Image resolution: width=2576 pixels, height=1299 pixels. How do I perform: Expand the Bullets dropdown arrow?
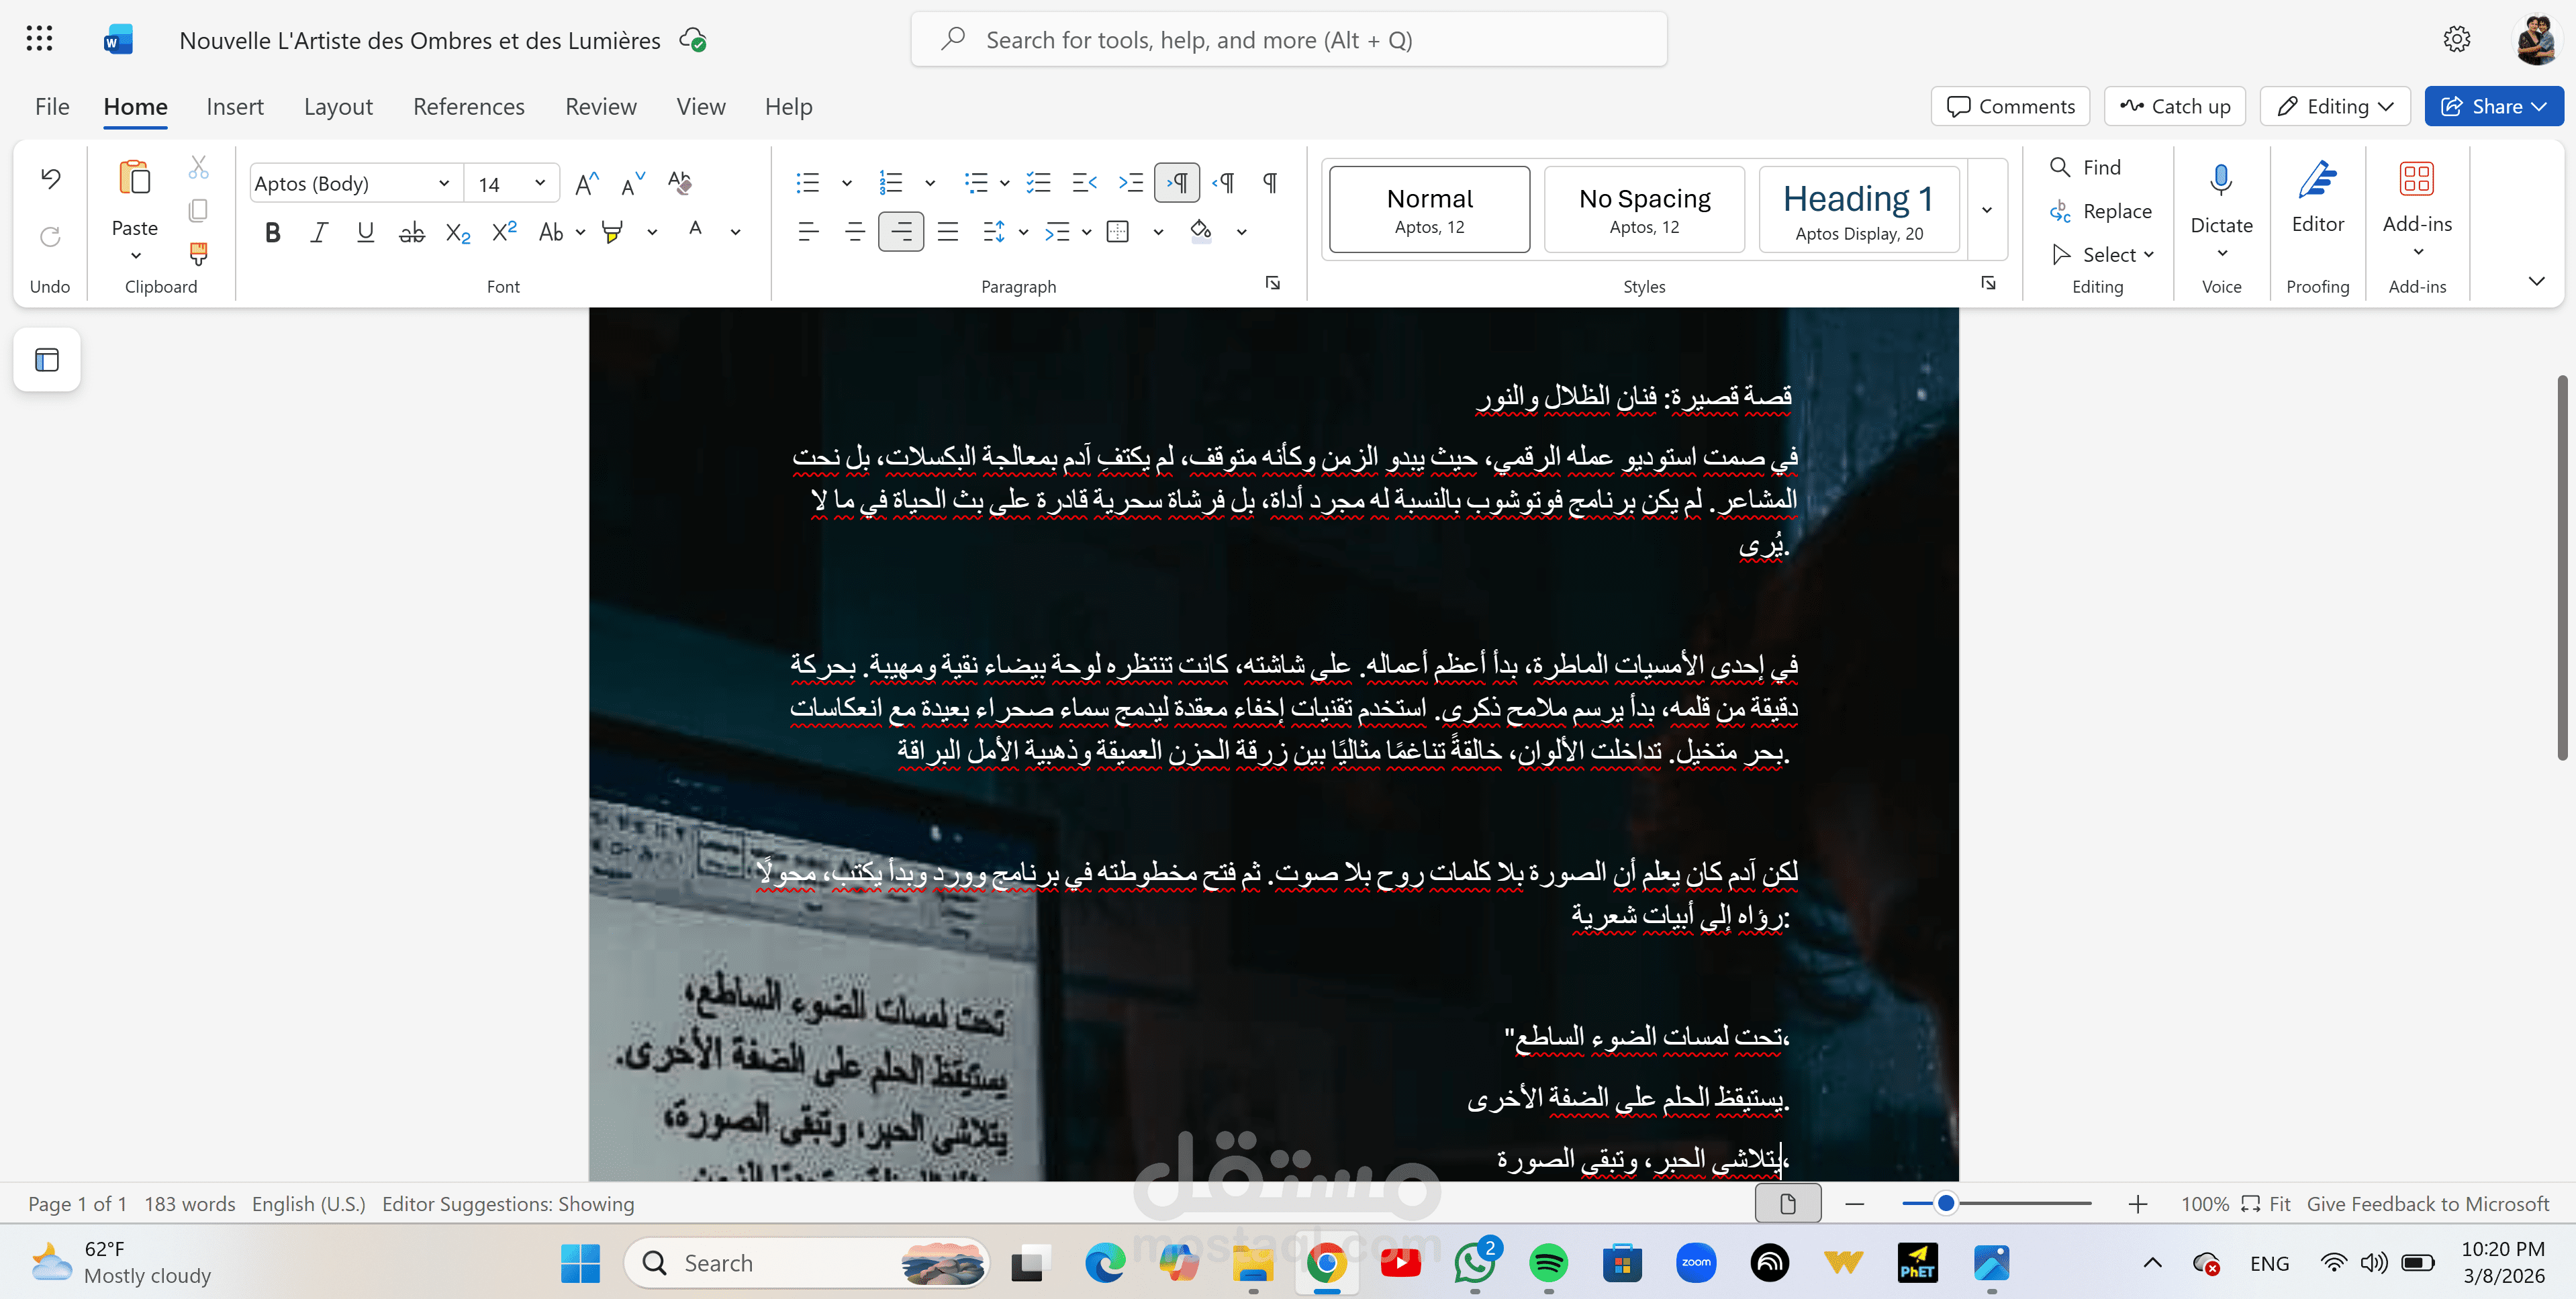pos(846,183)
